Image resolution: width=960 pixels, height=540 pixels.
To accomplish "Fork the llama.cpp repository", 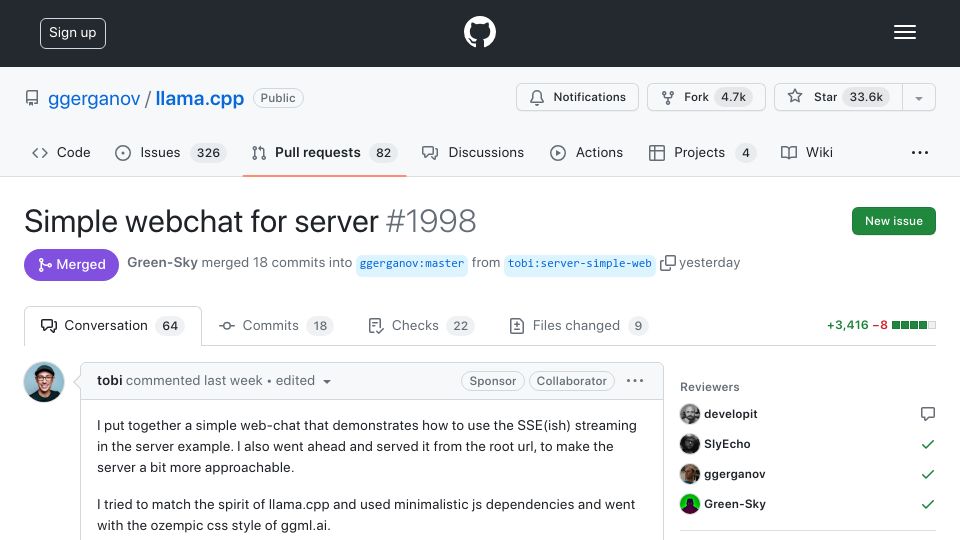I will [706, 97].
